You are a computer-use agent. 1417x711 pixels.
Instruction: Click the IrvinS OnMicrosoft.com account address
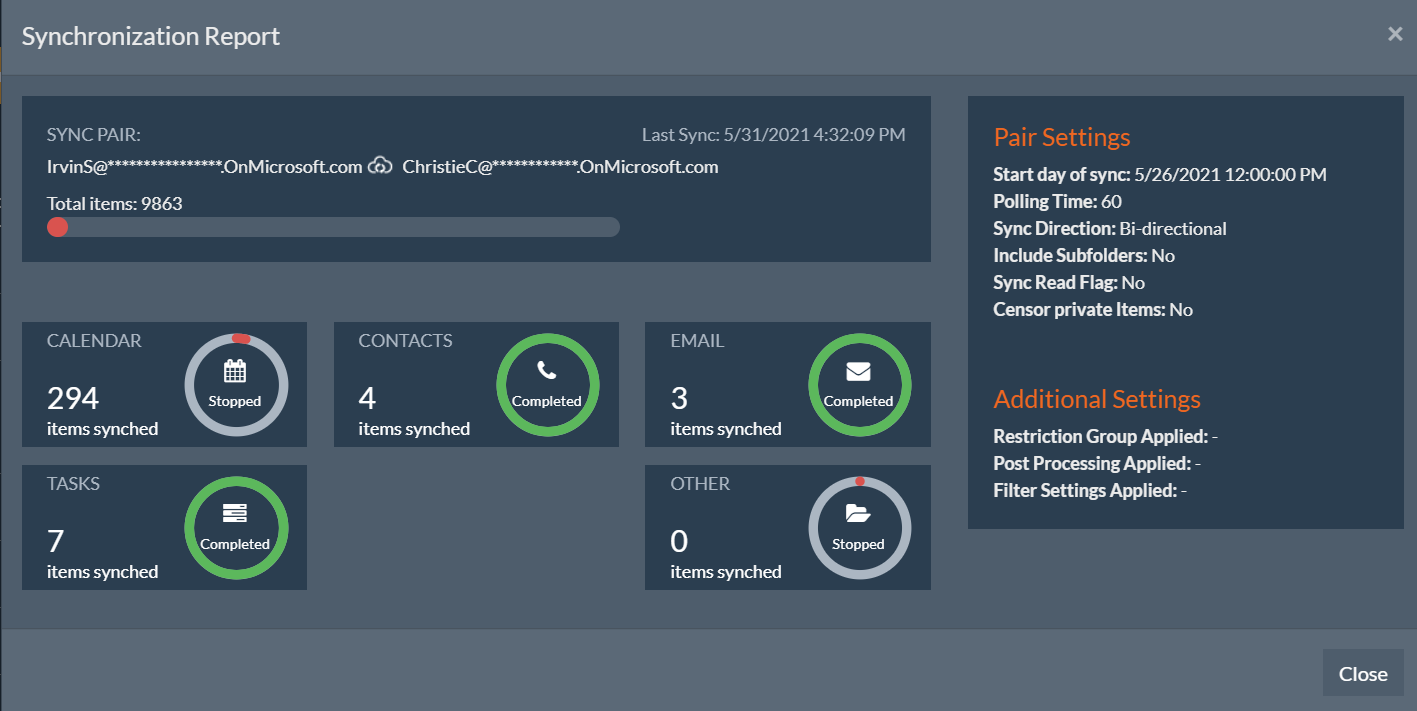[204, 167]
